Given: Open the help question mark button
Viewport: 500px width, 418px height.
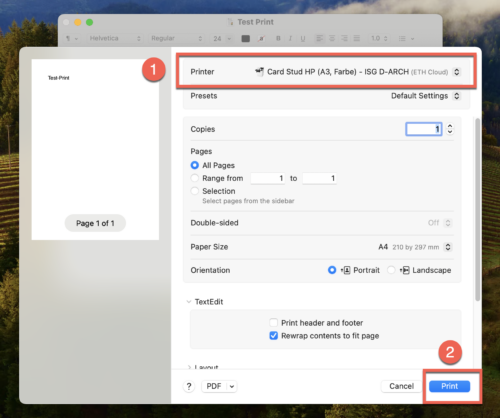Looking at the screenshot, I should [x=189, y=386].
